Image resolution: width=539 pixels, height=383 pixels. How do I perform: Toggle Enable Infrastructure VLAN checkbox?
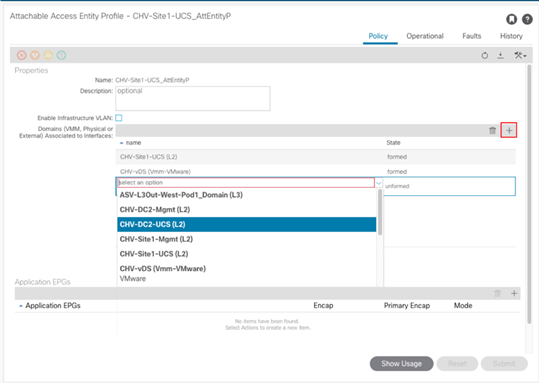coord(119,118)
